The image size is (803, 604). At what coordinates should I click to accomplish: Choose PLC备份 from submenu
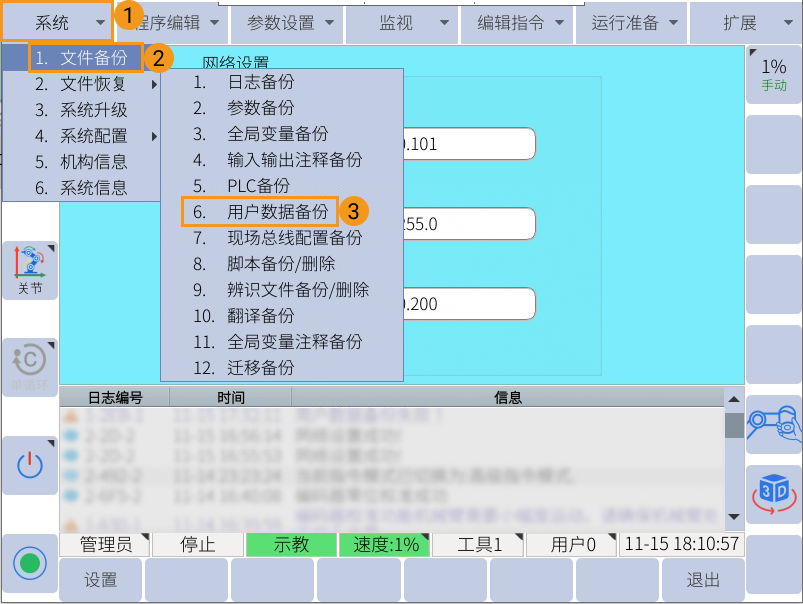pyautogui.click(x=282, y=186)
